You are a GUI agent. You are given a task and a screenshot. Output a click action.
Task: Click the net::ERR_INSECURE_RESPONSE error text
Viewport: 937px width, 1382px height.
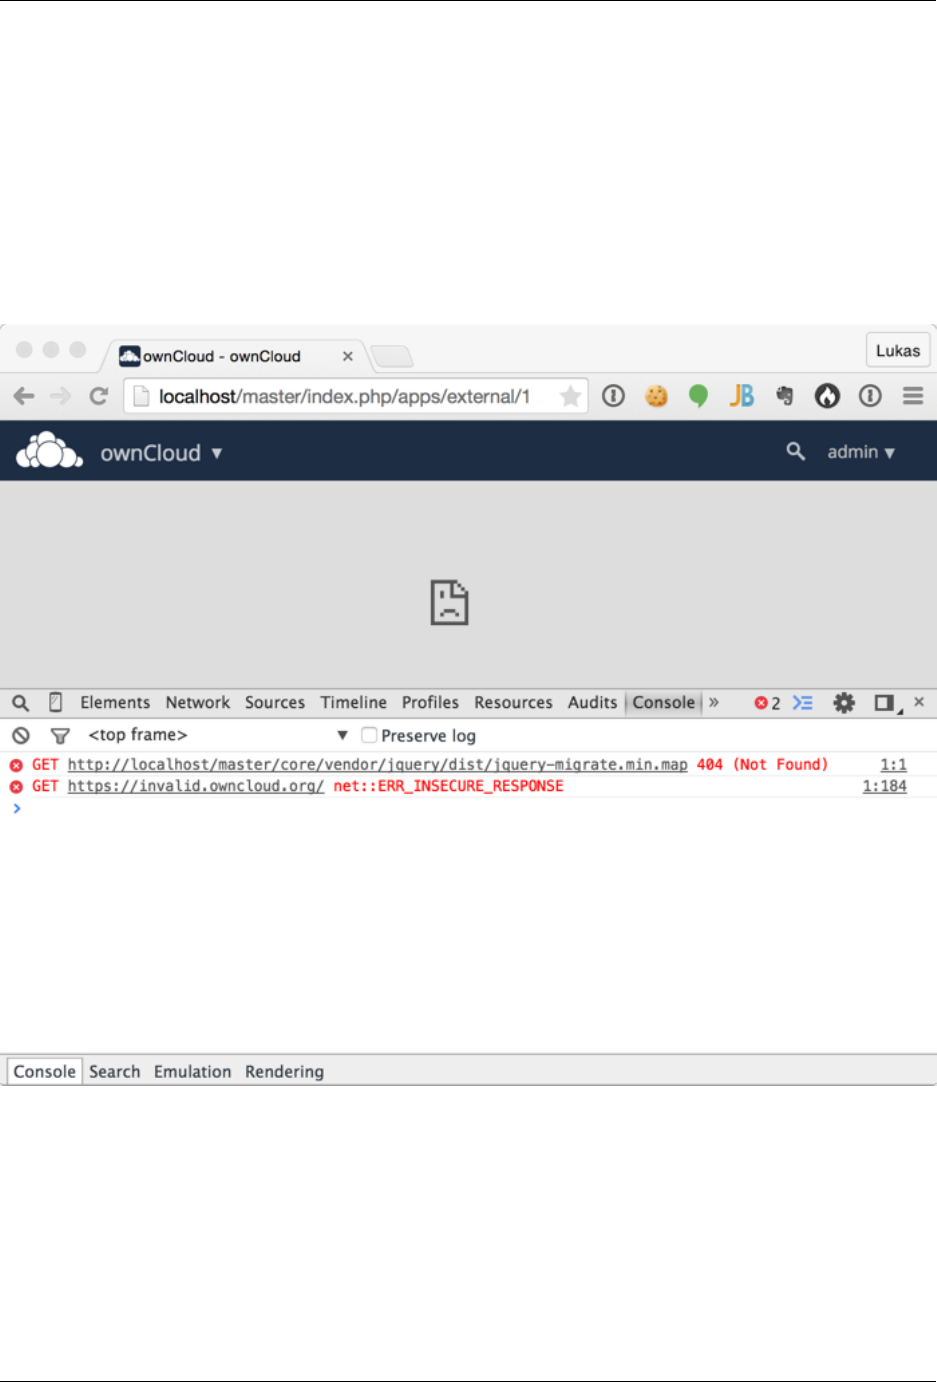[448, 786]
